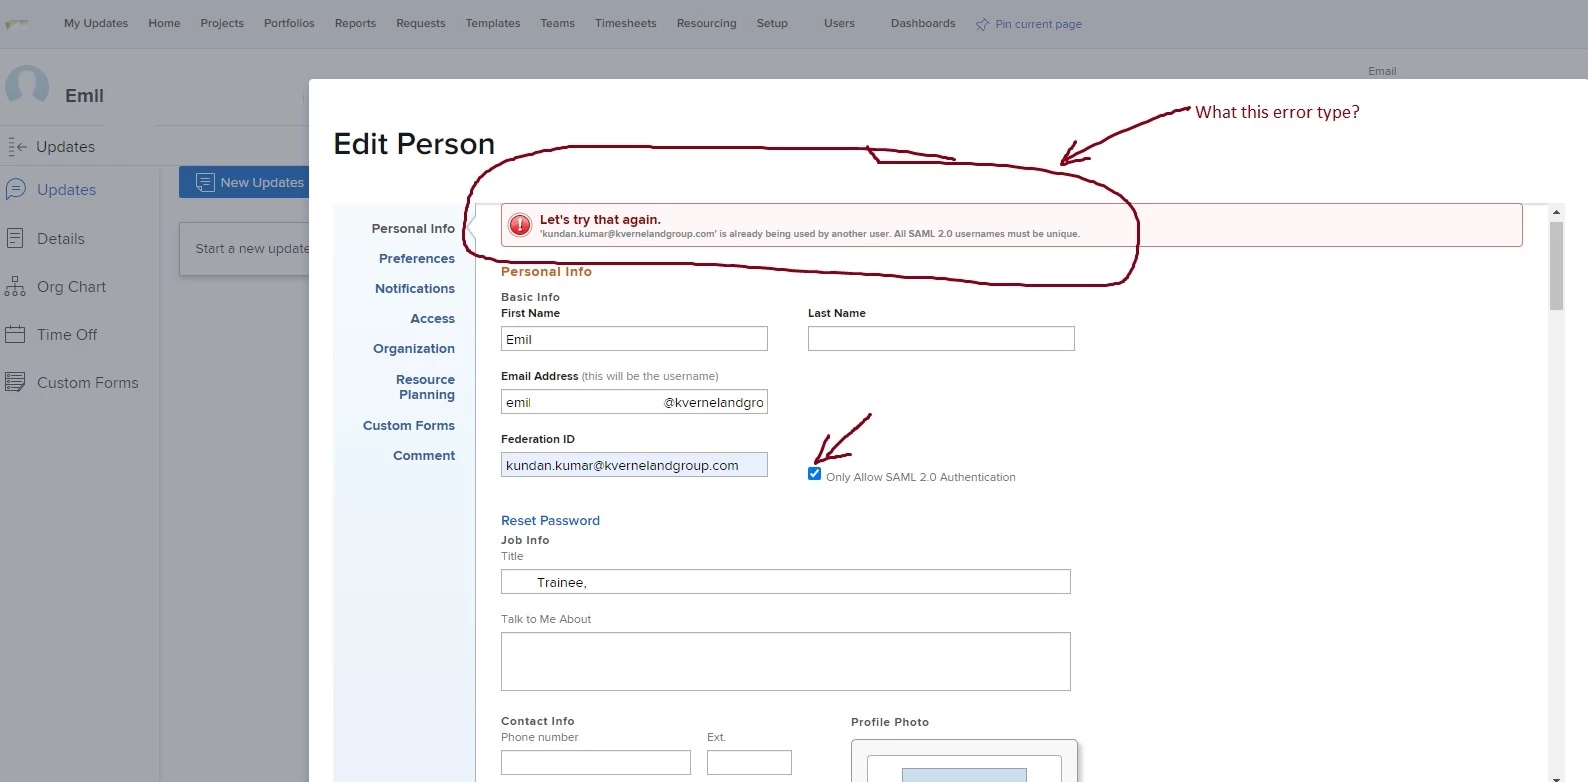
Task: Open Timesheets menu item
Action: [626, 23]
